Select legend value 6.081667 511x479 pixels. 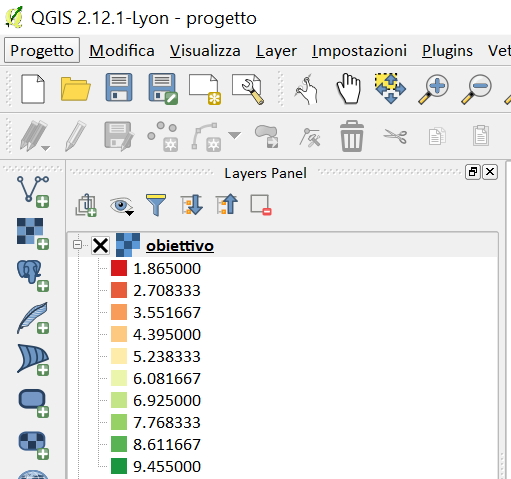[x=167, y=378]
